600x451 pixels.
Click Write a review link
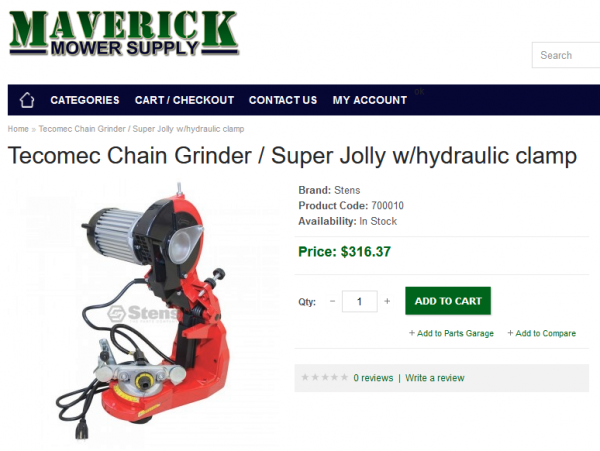[435, 378]
